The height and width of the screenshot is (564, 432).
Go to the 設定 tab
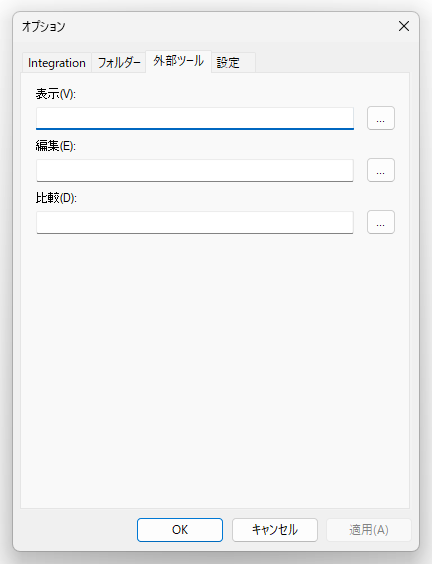[x=233, y=63]
